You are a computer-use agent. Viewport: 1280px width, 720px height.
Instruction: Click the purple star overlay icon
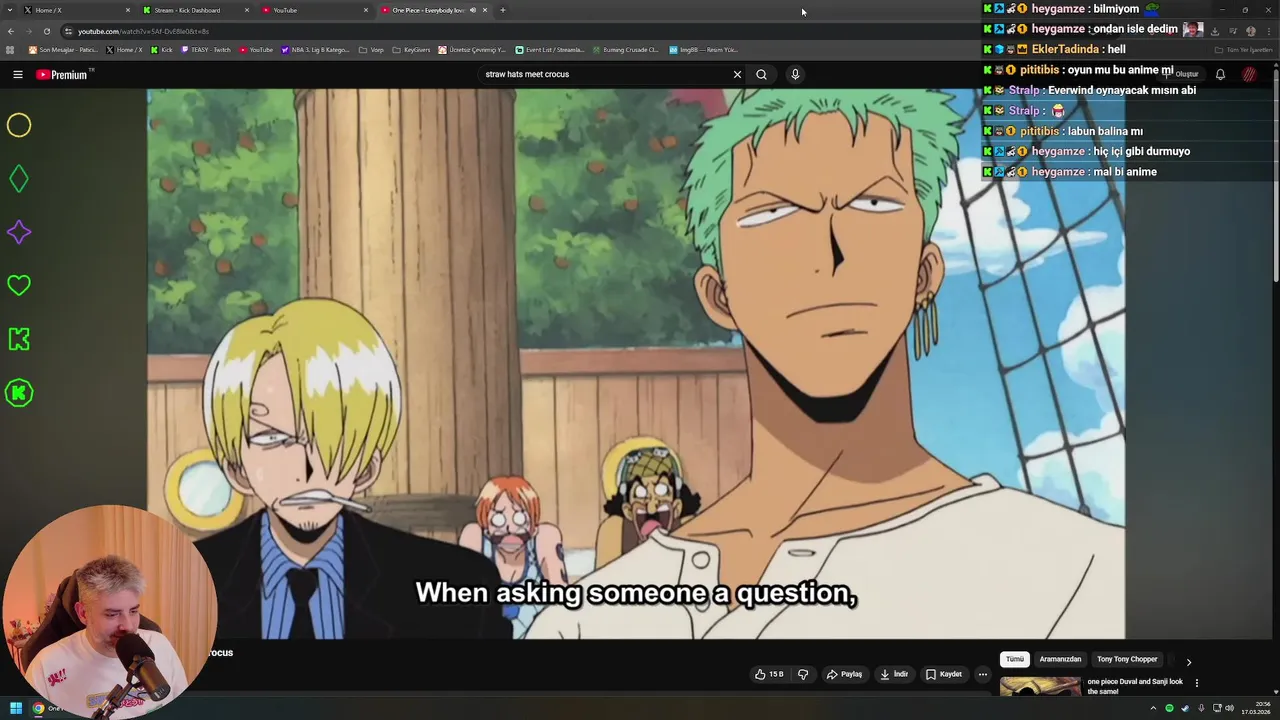19,232
